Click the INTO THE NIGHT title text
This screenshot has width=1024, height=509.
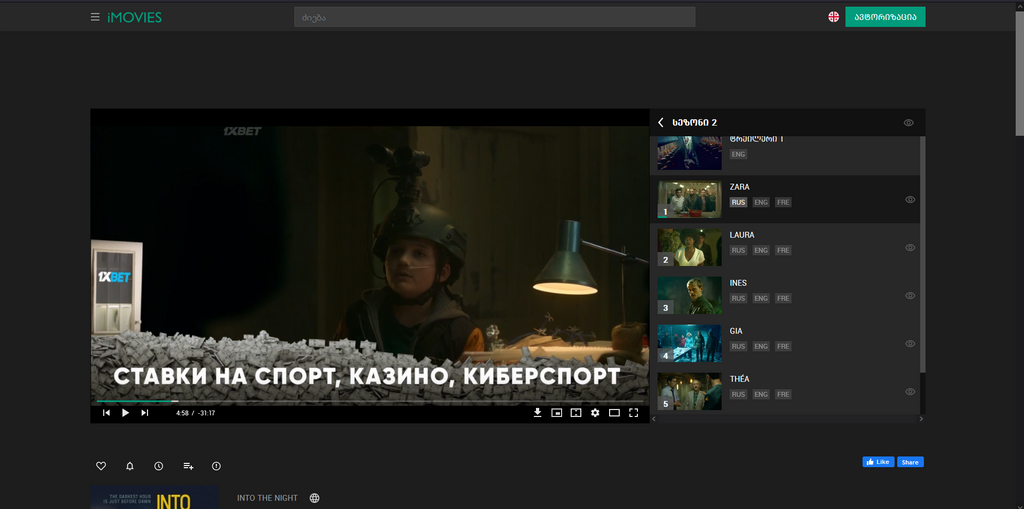267,498
